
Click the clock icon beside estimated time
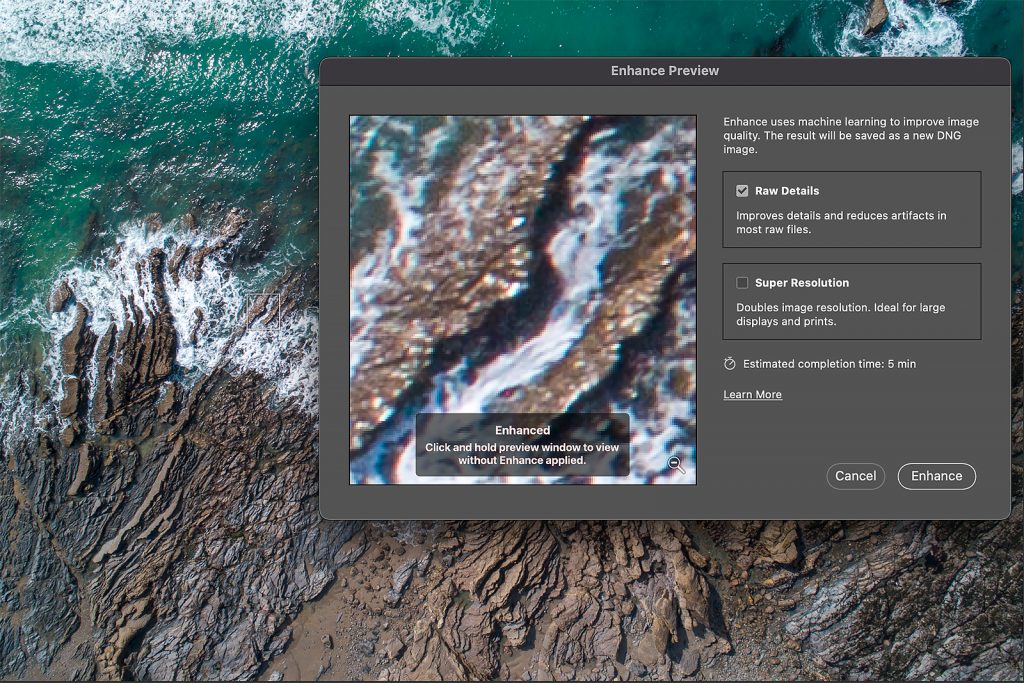(731, 363)
